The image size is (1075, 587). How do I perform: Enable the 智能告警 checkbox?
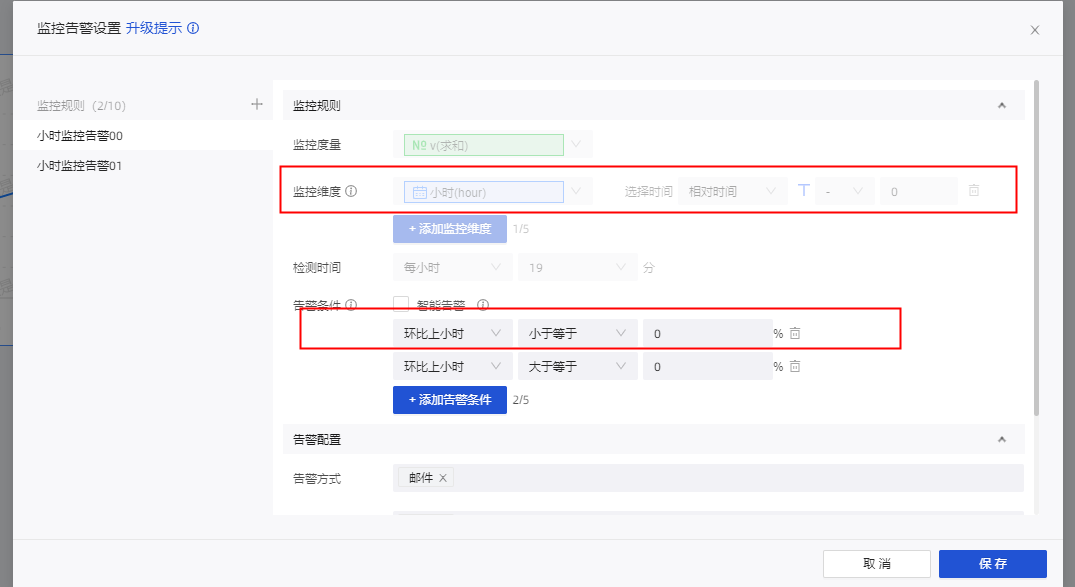coord(401,305)
